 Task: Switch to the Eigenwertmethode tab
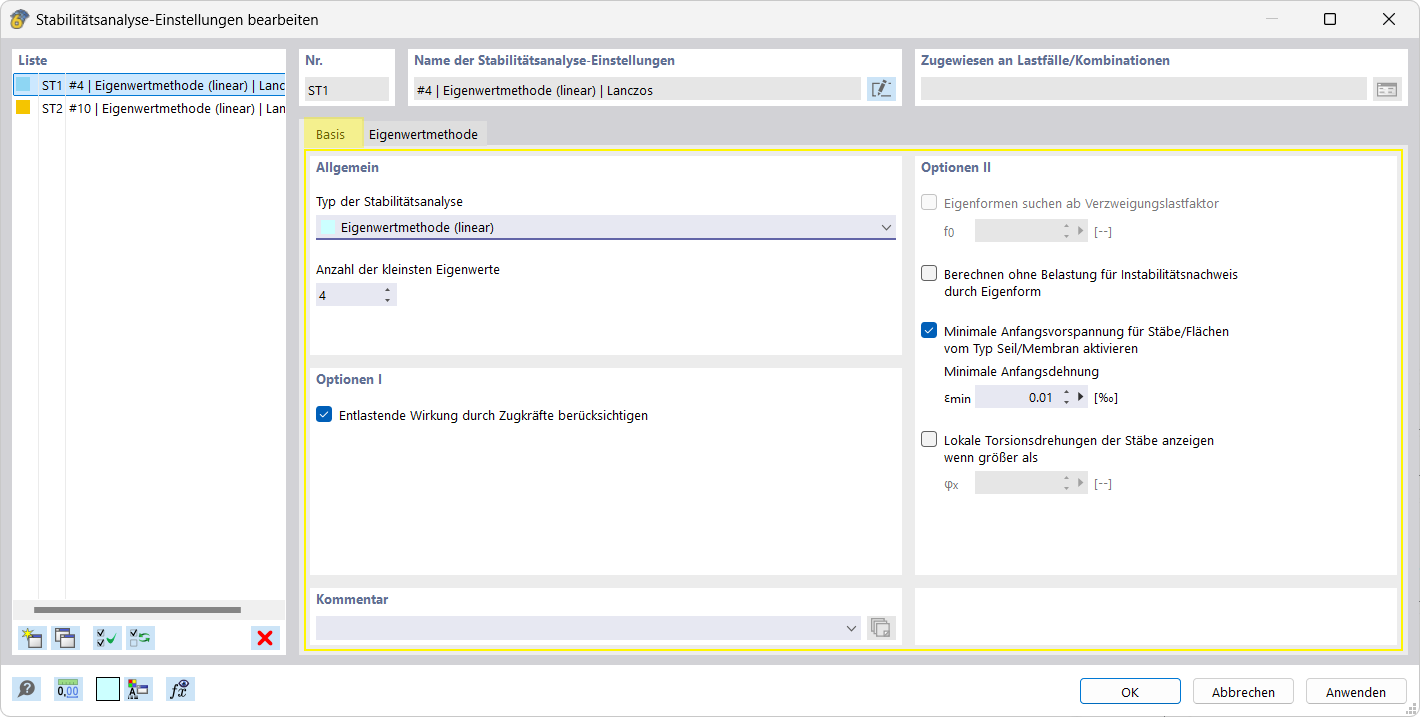[x=423, y=131]
